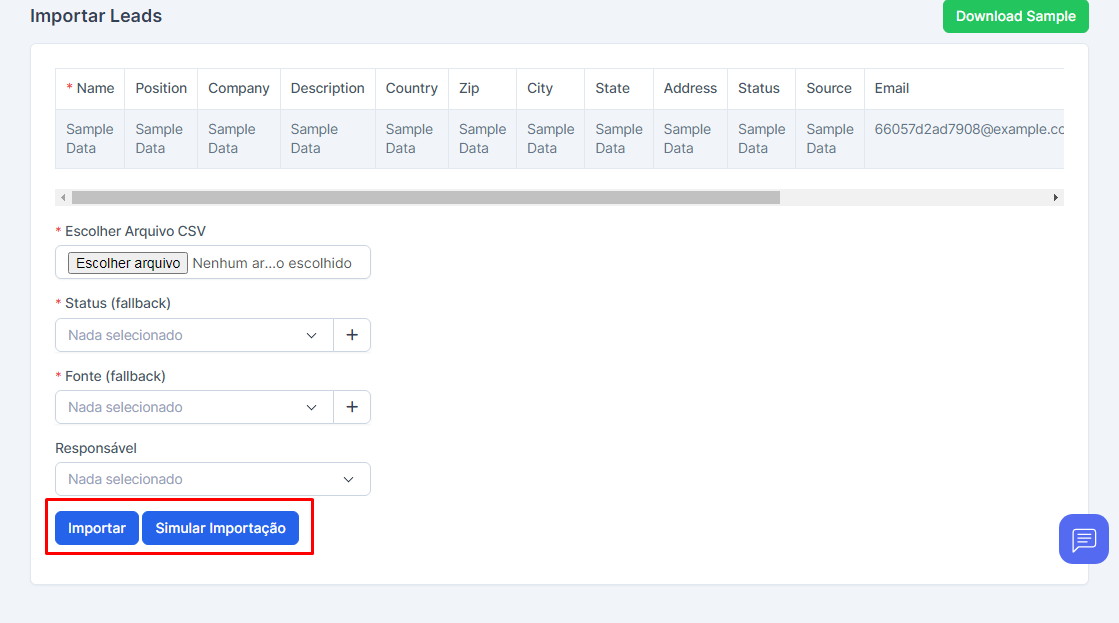The height and width of the screenshot is (623, 1119).
Task: Select the Country column header
Action: (411, 88)
